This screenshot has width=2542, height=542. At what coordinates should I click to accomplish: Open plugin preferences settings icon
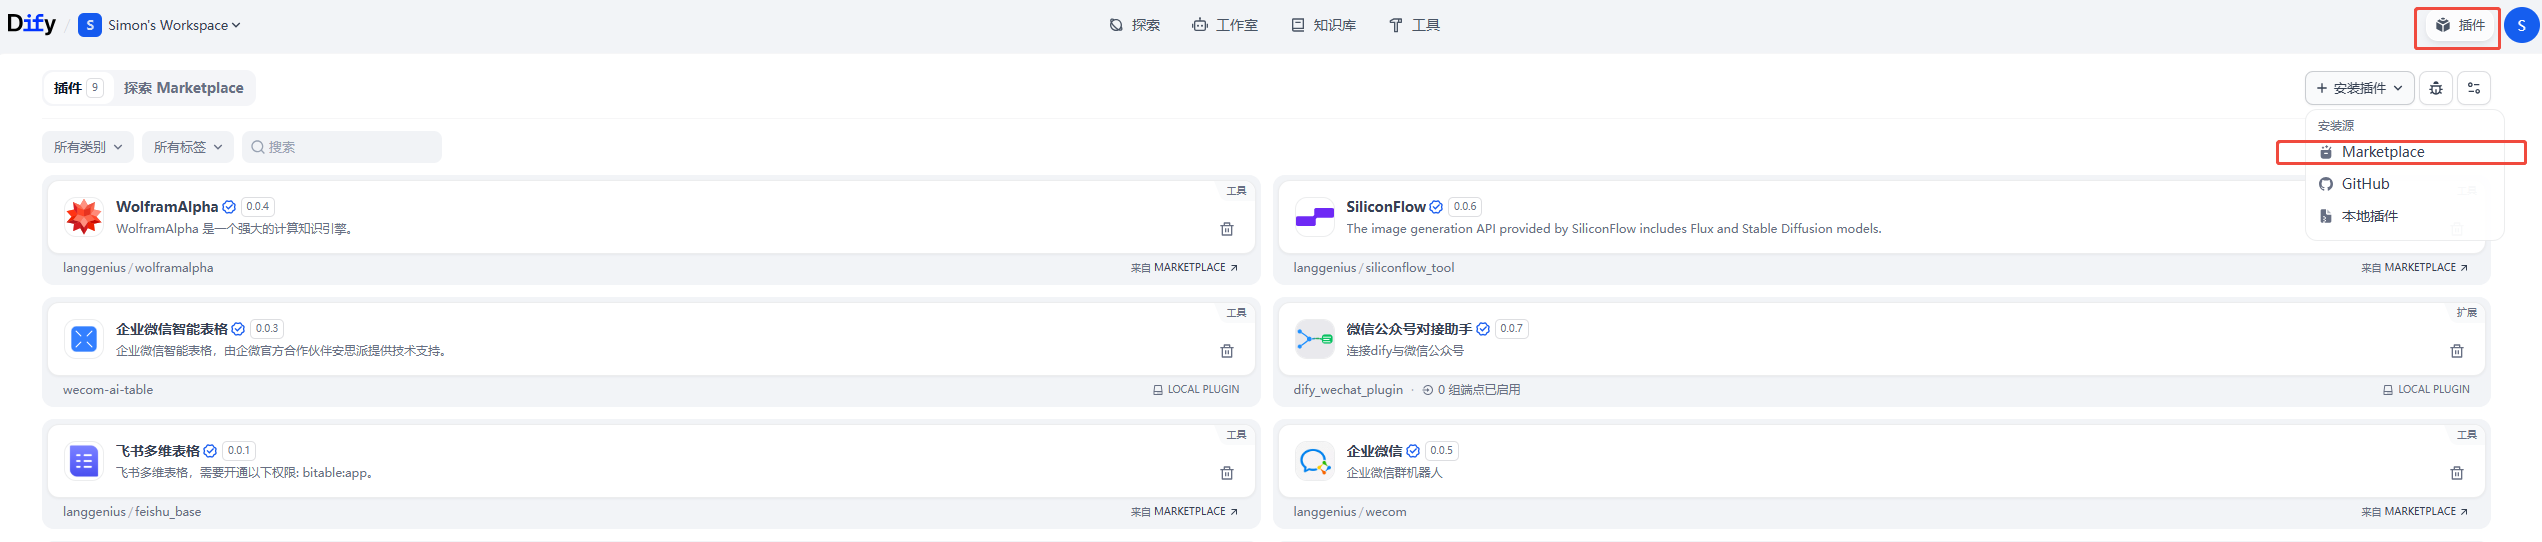tap(2474, 88)
